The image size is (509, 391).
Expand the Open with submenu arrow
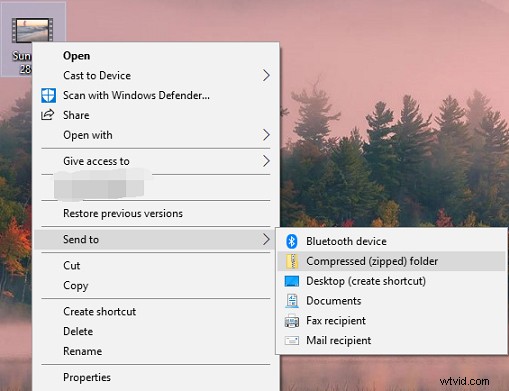[x=266, y=135]
